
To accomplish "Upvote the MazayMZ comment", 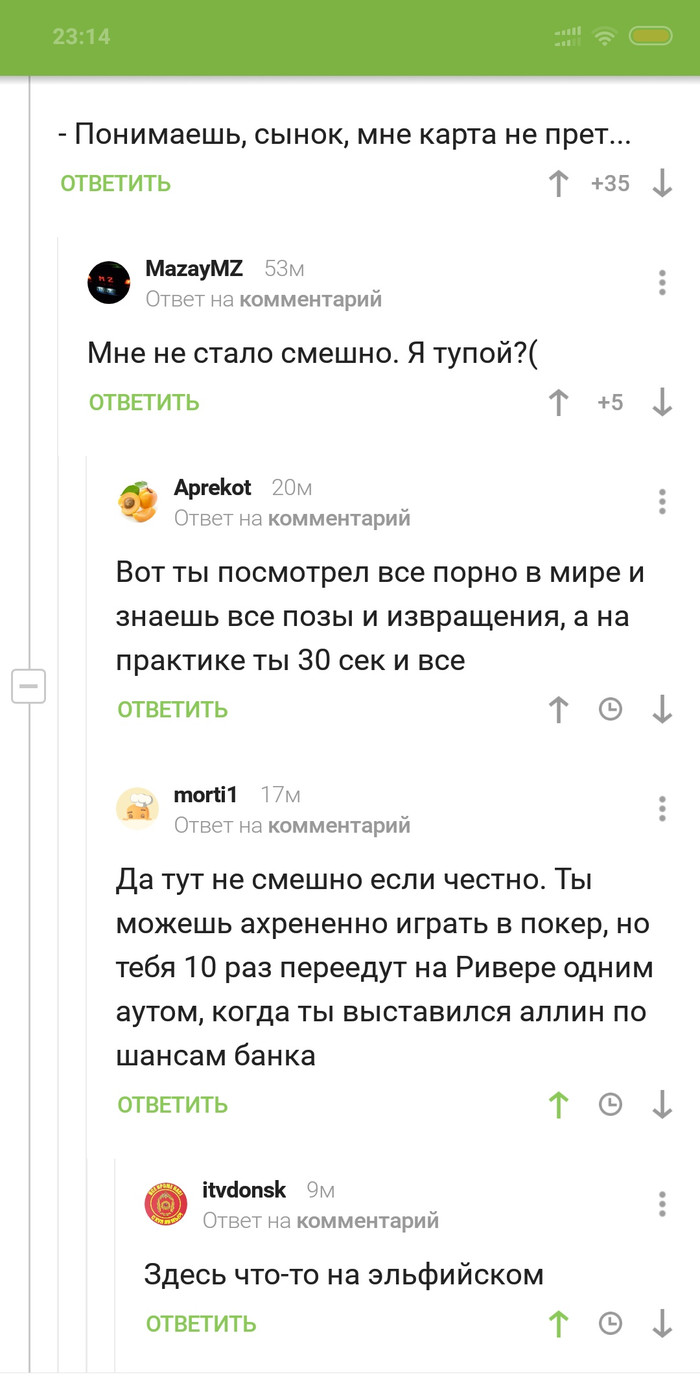I will (559, 403).
